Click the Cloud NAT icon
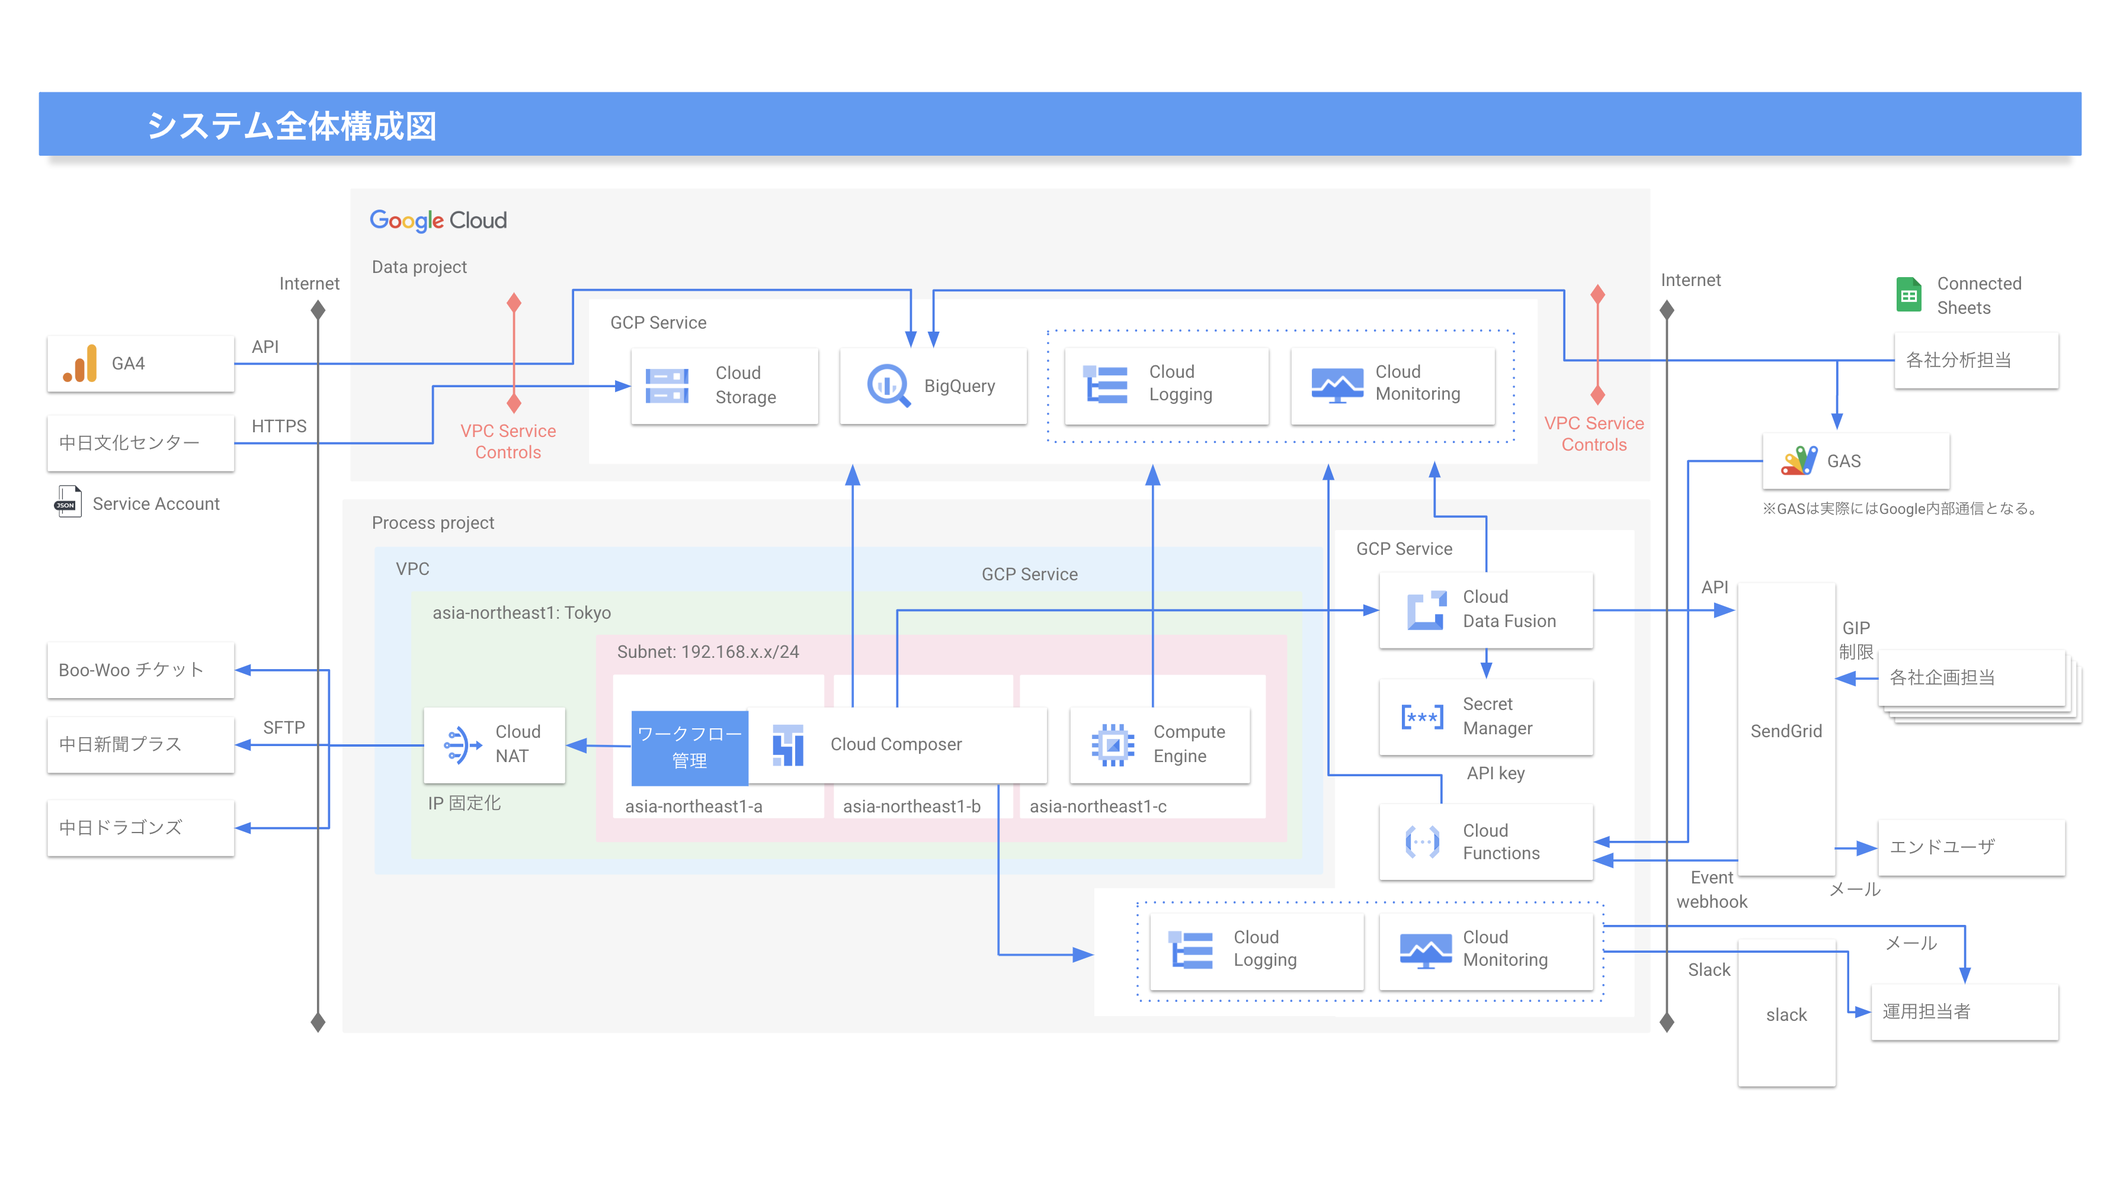The height and width of the screenshot is (1189, 2120). [x=461, y=745]
